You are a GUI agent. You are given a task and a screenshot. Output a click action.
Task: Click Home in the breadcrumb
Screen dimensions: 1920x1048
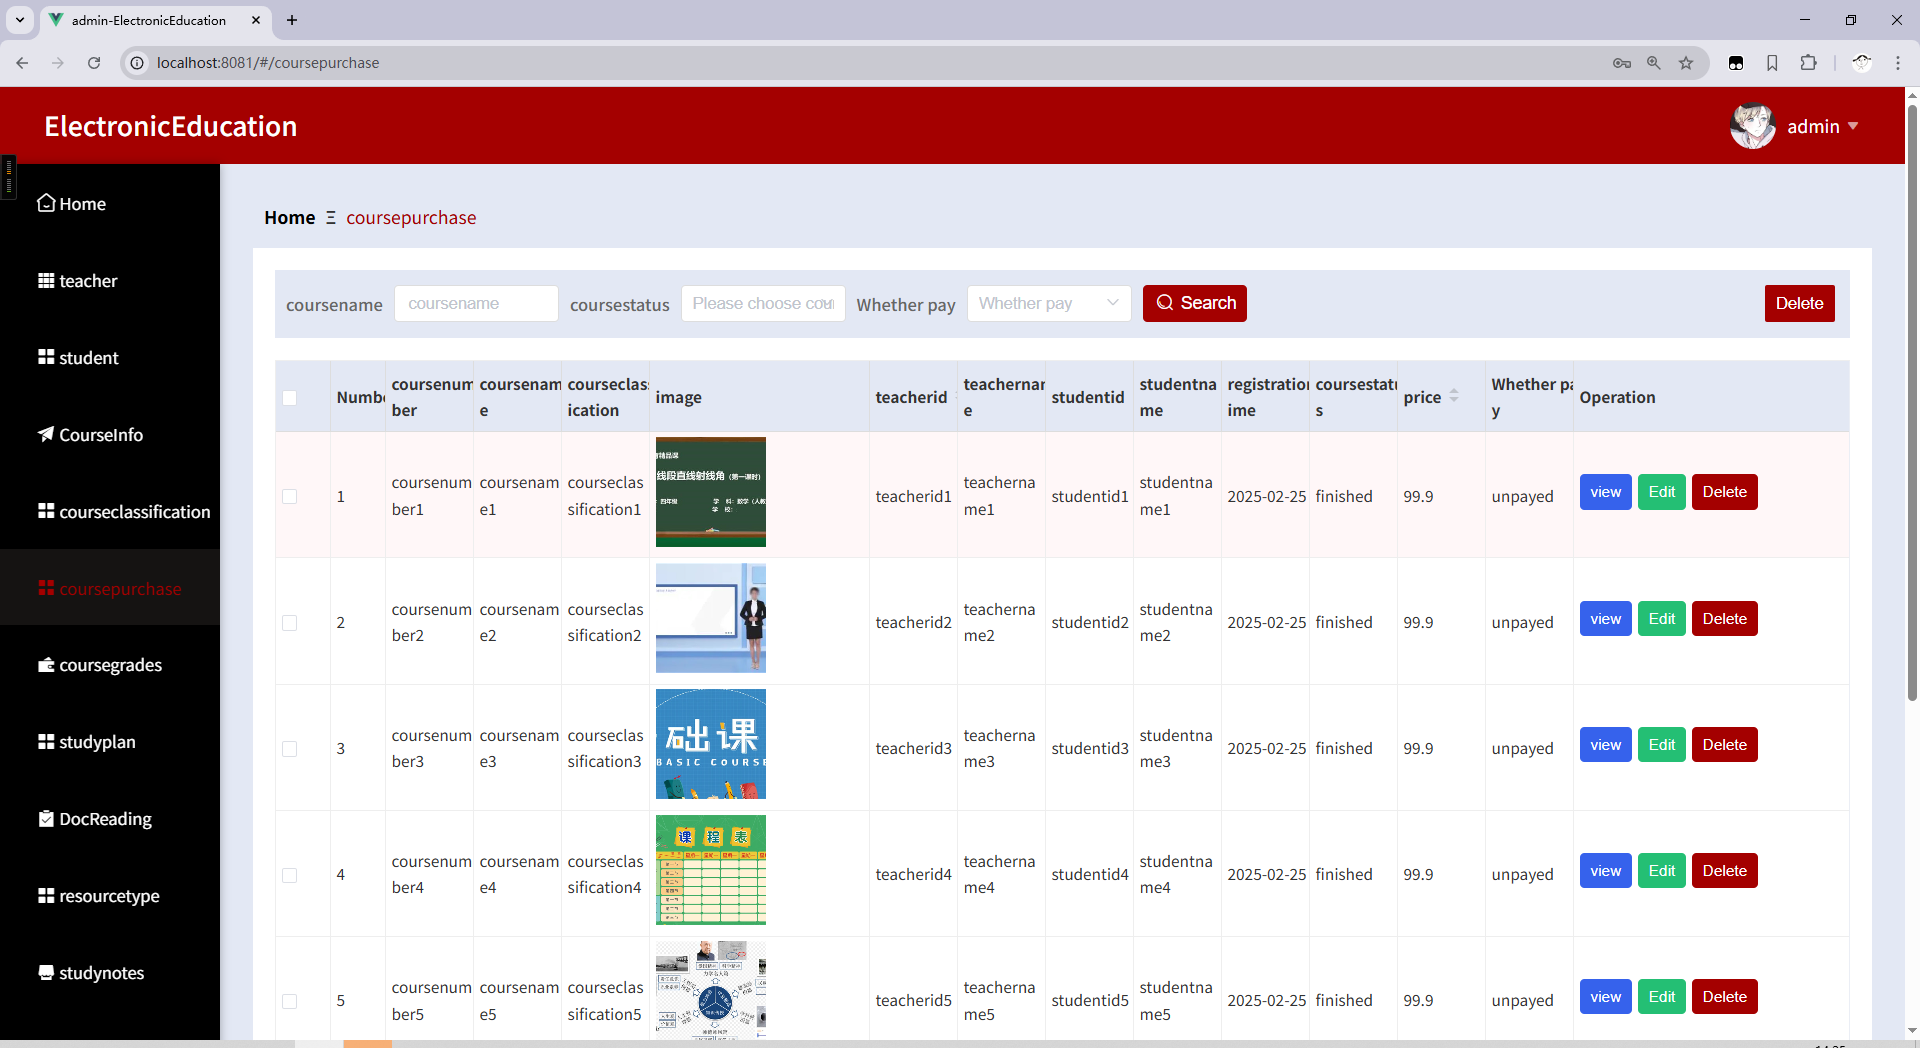290,218
